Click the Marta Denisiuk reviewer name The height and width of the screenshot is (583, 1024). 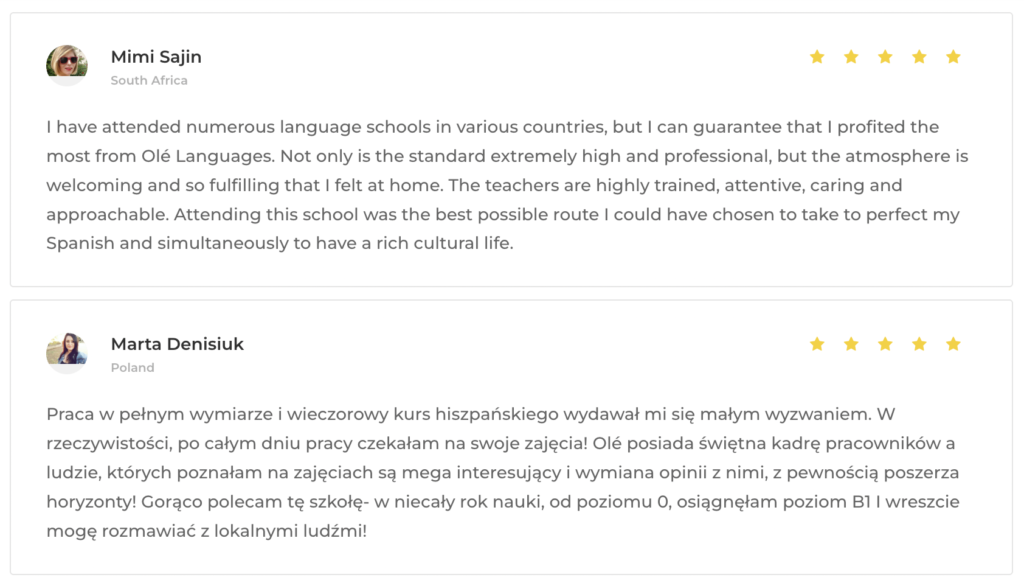coord(177,344)
